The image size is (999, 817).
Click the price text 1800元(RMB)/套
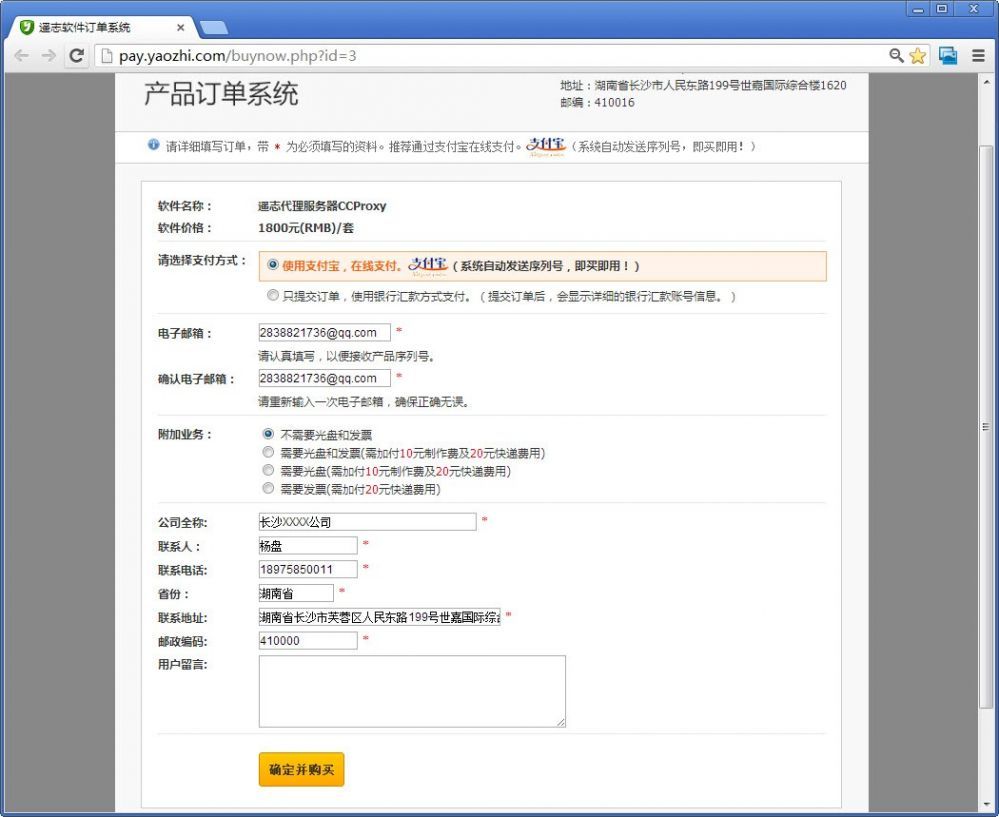(x=306, y=228)
